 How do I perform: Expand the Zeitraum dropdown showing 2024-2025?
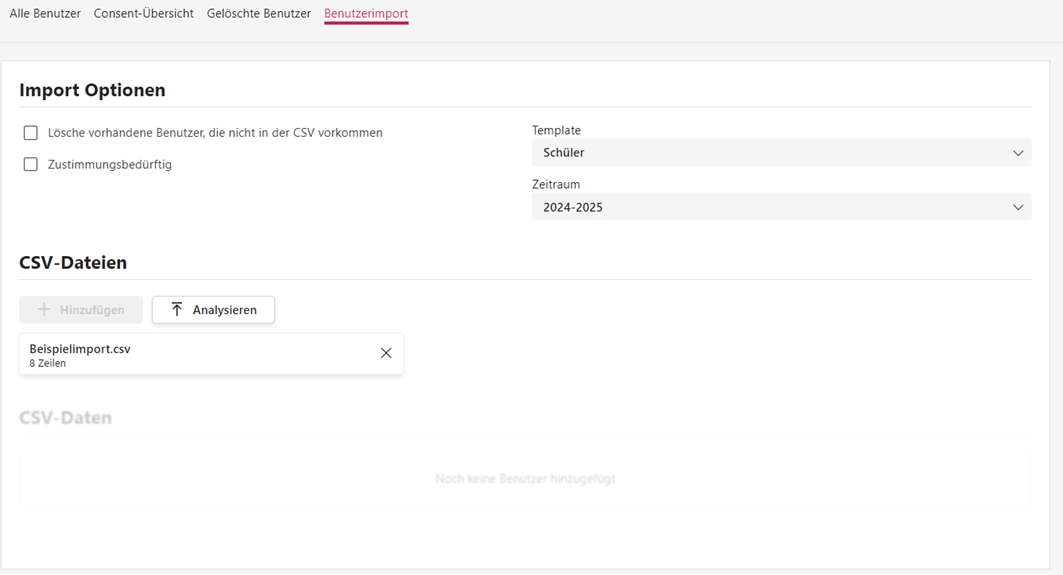(x=780, y=207)
